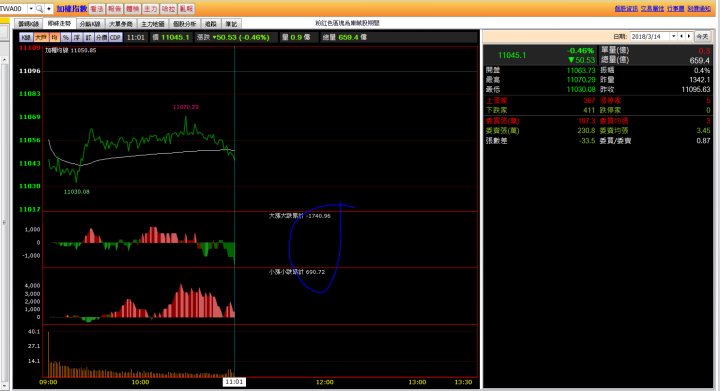Click the 最高 value 11070.29 in the quote panel
This screenshot has height=391, width=720.
point(581,80)
